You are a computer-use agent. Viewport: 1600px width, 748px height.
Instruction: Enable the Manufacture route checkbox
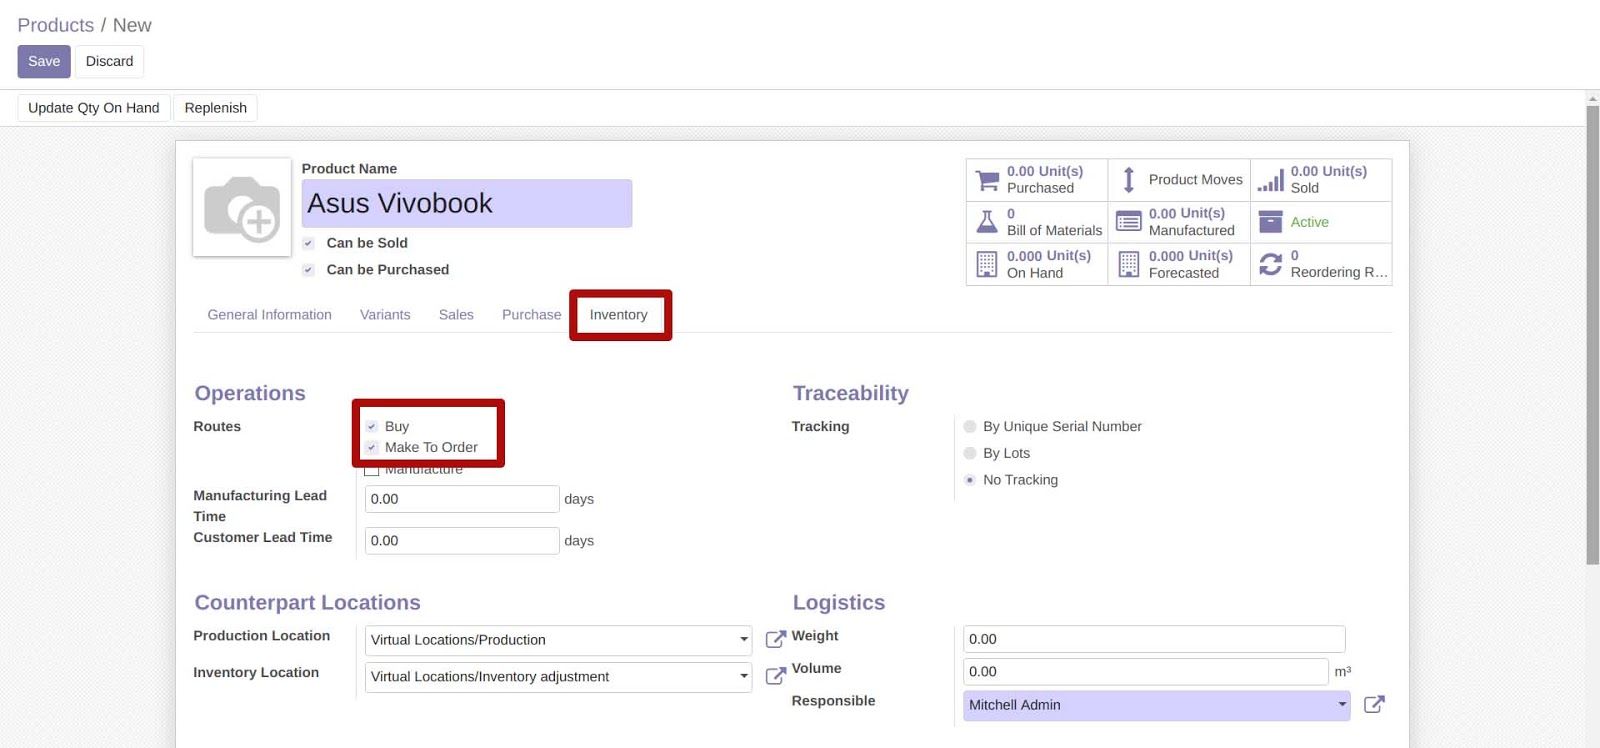coord(372,470)
